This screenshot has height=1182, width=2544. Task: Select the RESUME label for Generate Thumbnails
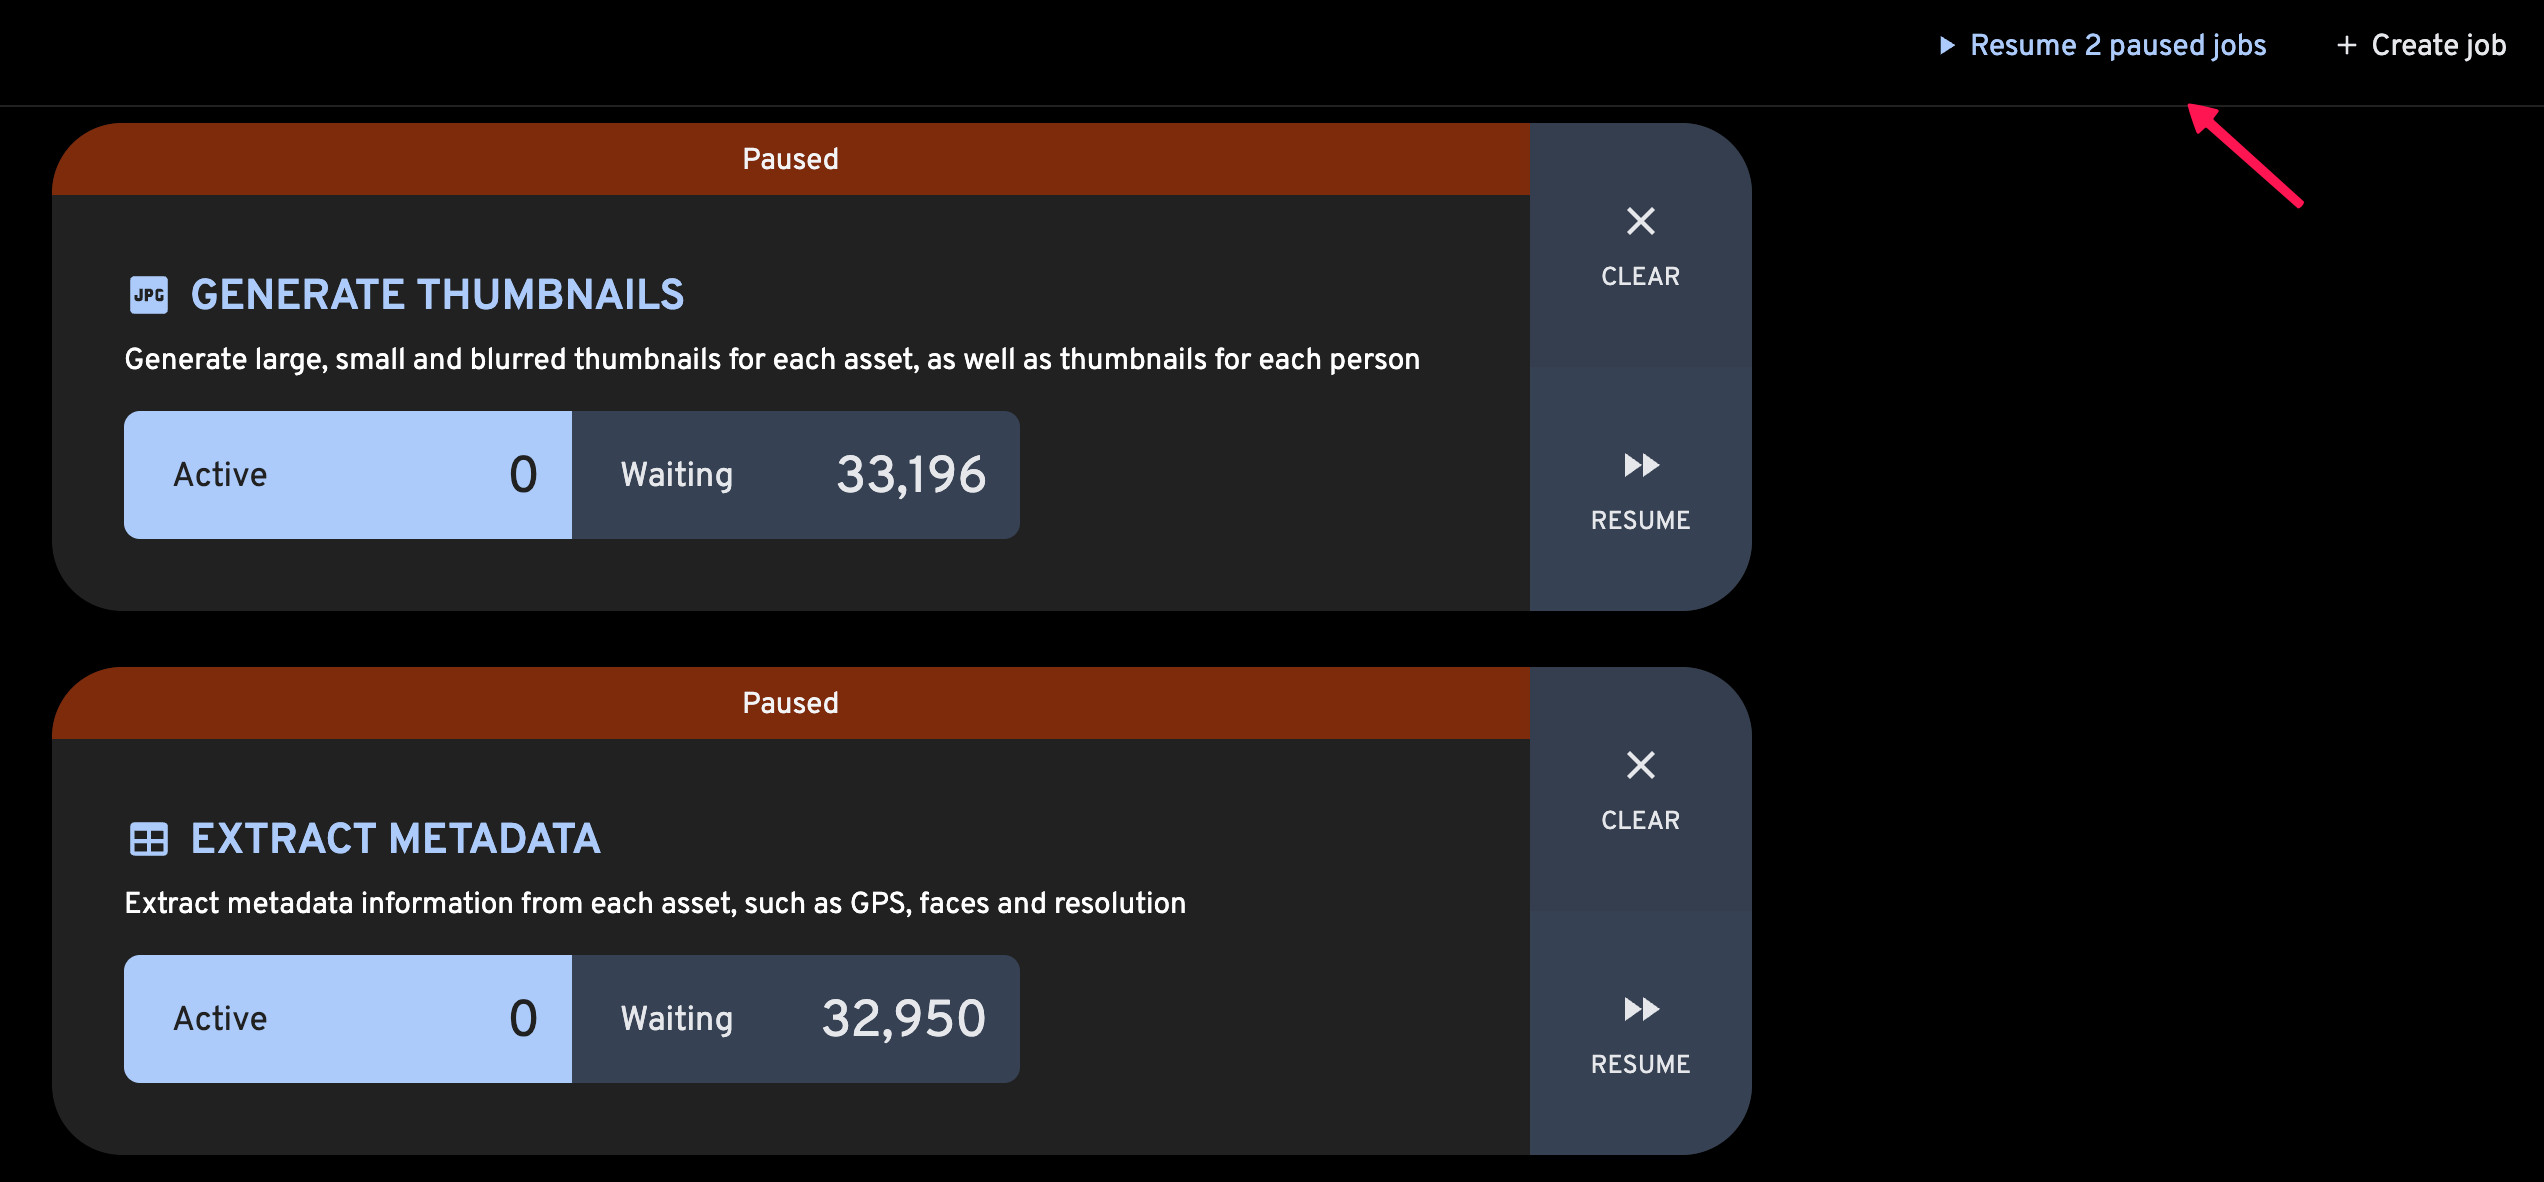(1640, 520)
